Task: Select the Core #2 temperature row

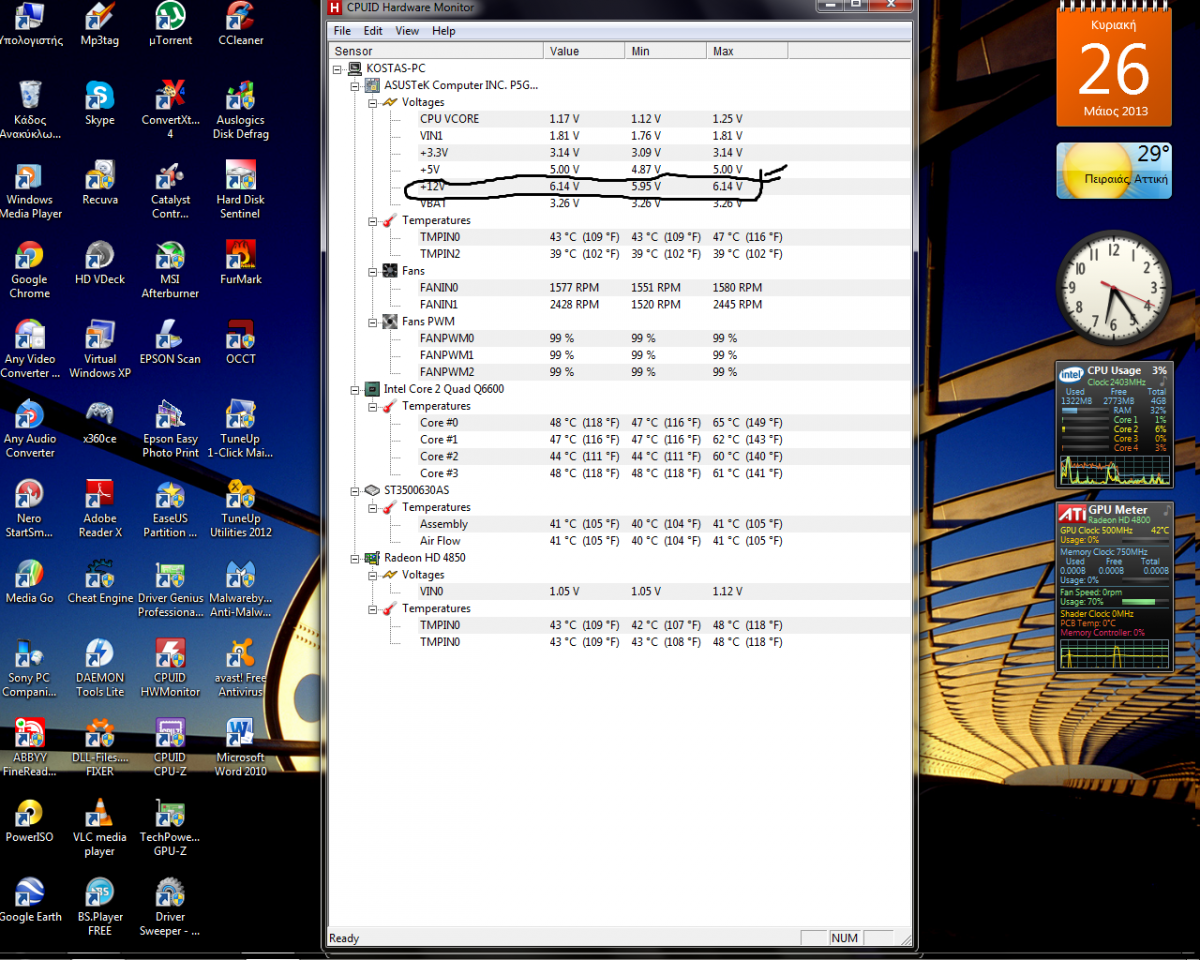Action: [620, 456]
